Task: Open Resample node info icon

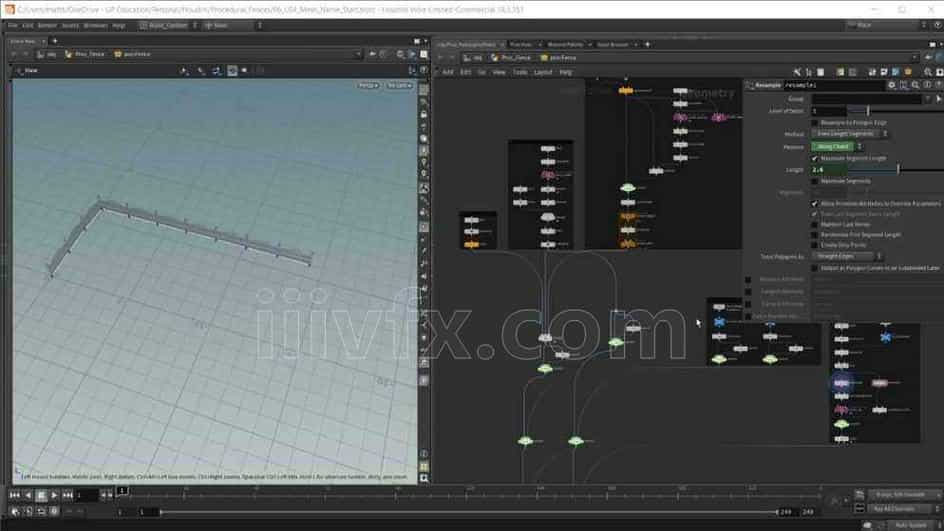Action: coord(928,85)
